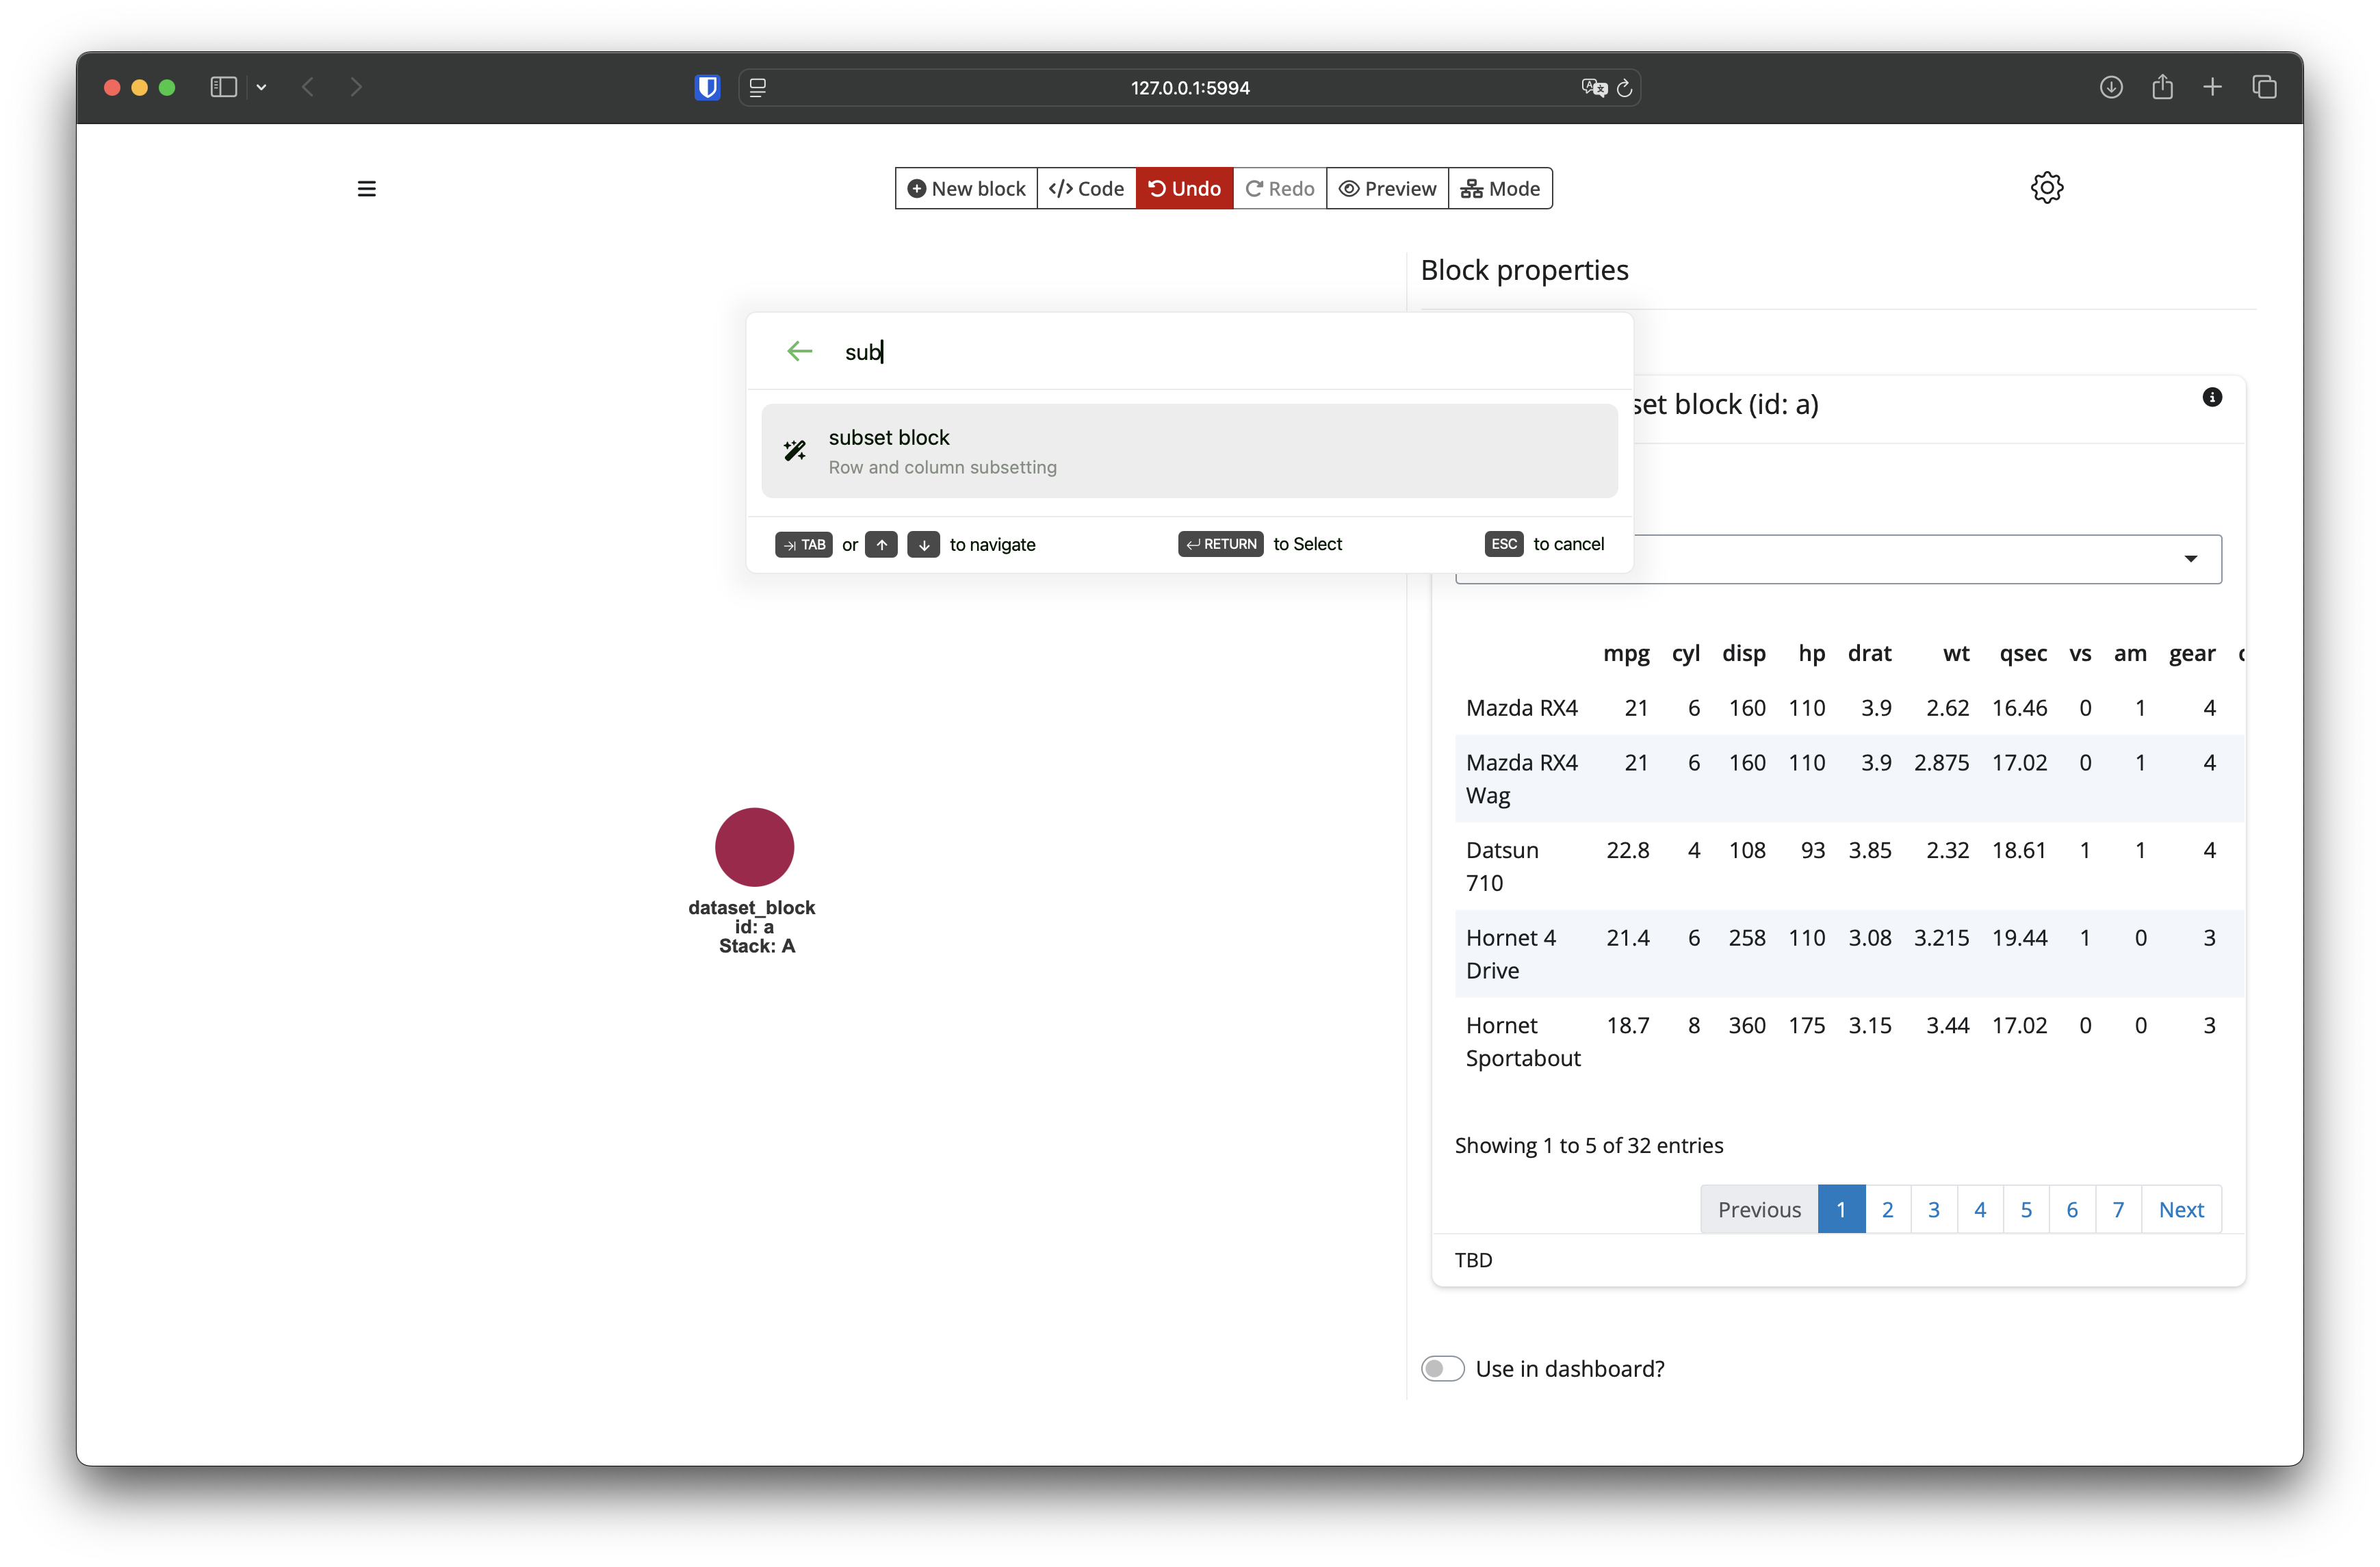This screenshot has height=1567, width=2380.
Task: Click the New block button
Action: click(x=966, y=189)
